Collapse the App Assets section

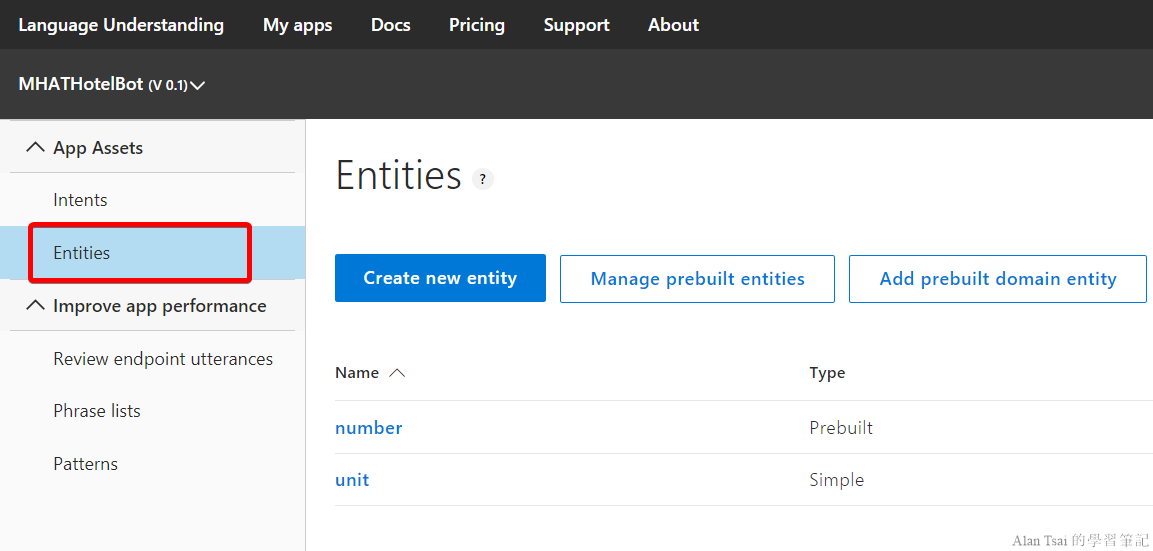tap(36, 148)
